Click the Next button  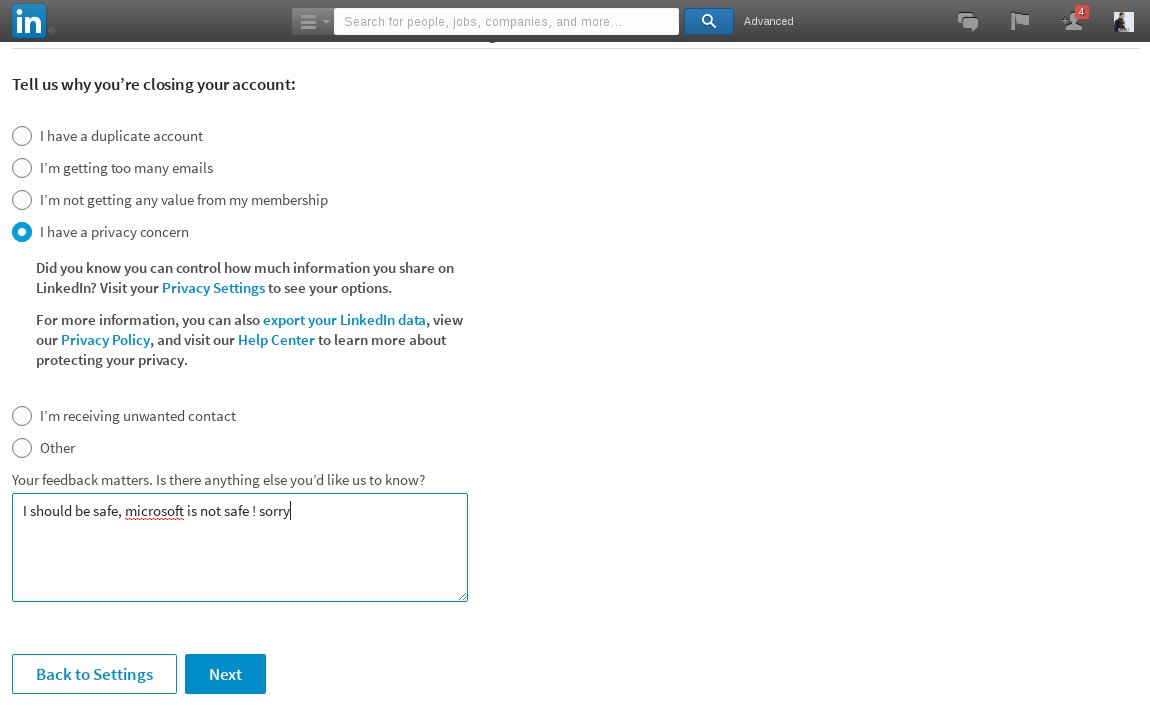point(225,674)
